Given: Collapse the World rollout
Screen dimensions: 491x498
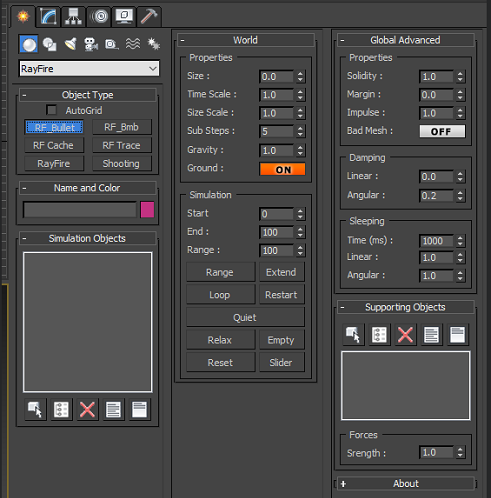Looking at the screenshot, I should (245, 40).
